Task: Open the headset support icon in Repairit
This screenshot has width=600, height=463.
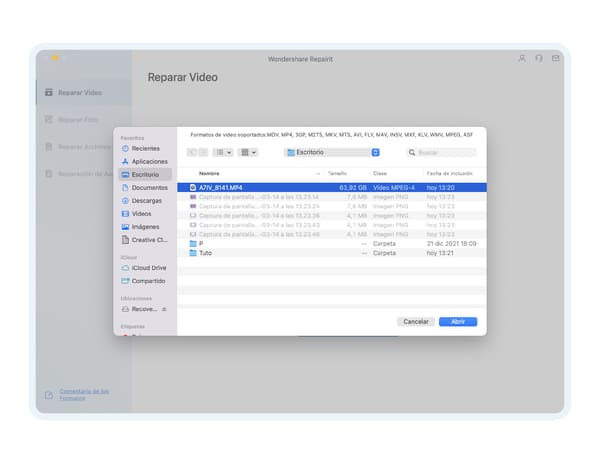Action: pos(539,59)
